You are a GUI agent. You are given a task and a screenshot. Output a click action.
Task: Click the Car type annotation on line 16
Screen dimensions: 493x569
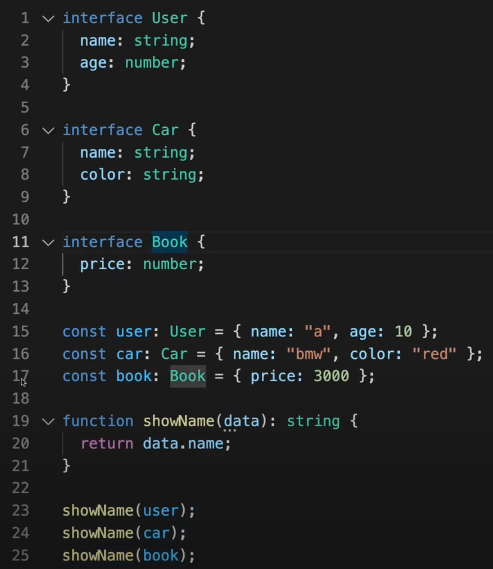174,354
